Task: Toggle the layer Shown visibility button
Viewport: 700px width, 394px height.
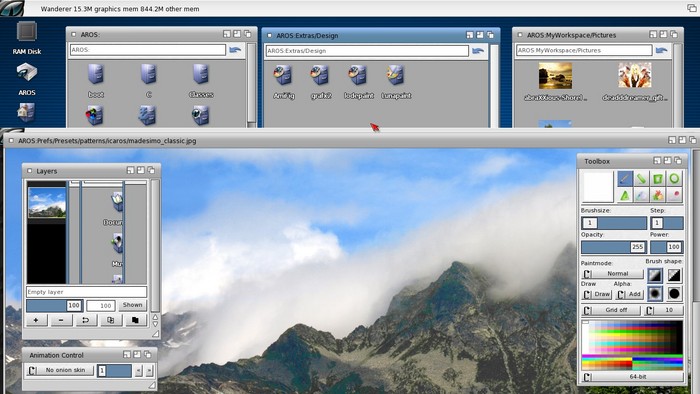Action: pos(133,305)
